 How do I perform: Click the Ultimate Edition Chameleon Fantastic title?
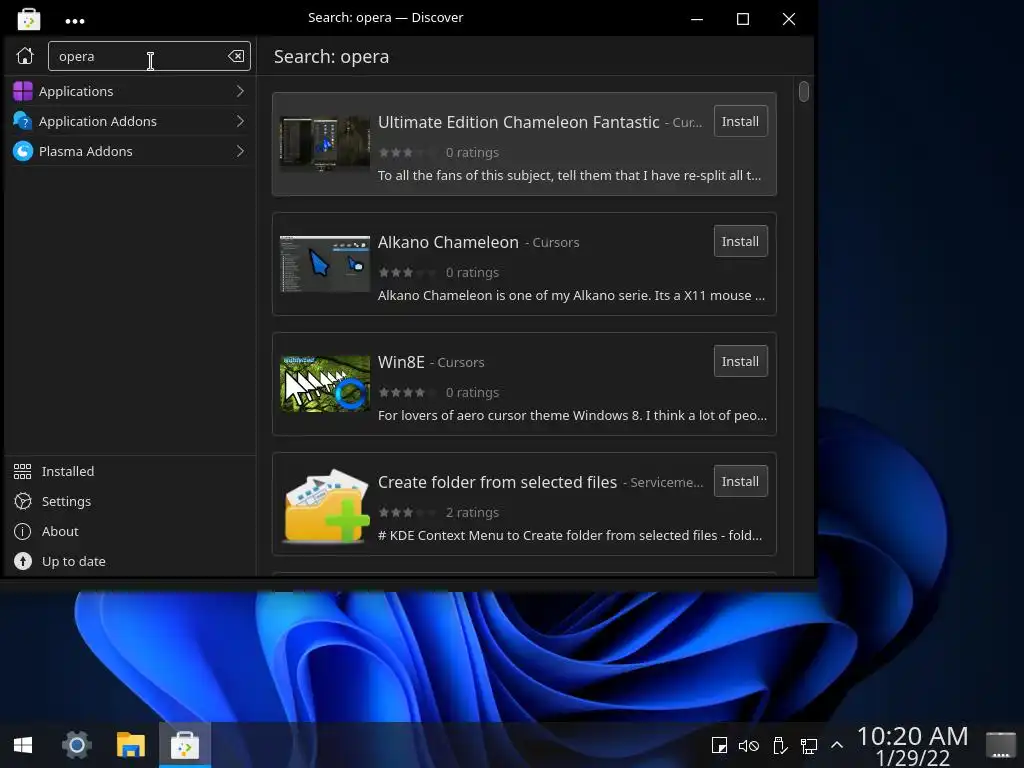[519, 122]
